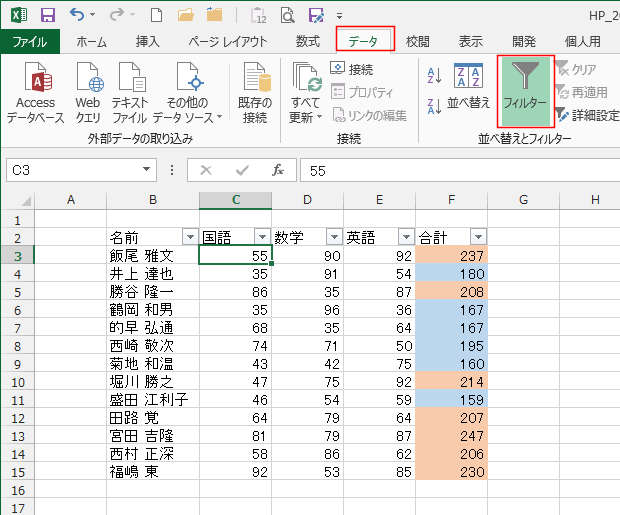Import data from Access データベース
This screenshot has height=515, width=620.
pos(36,92)
